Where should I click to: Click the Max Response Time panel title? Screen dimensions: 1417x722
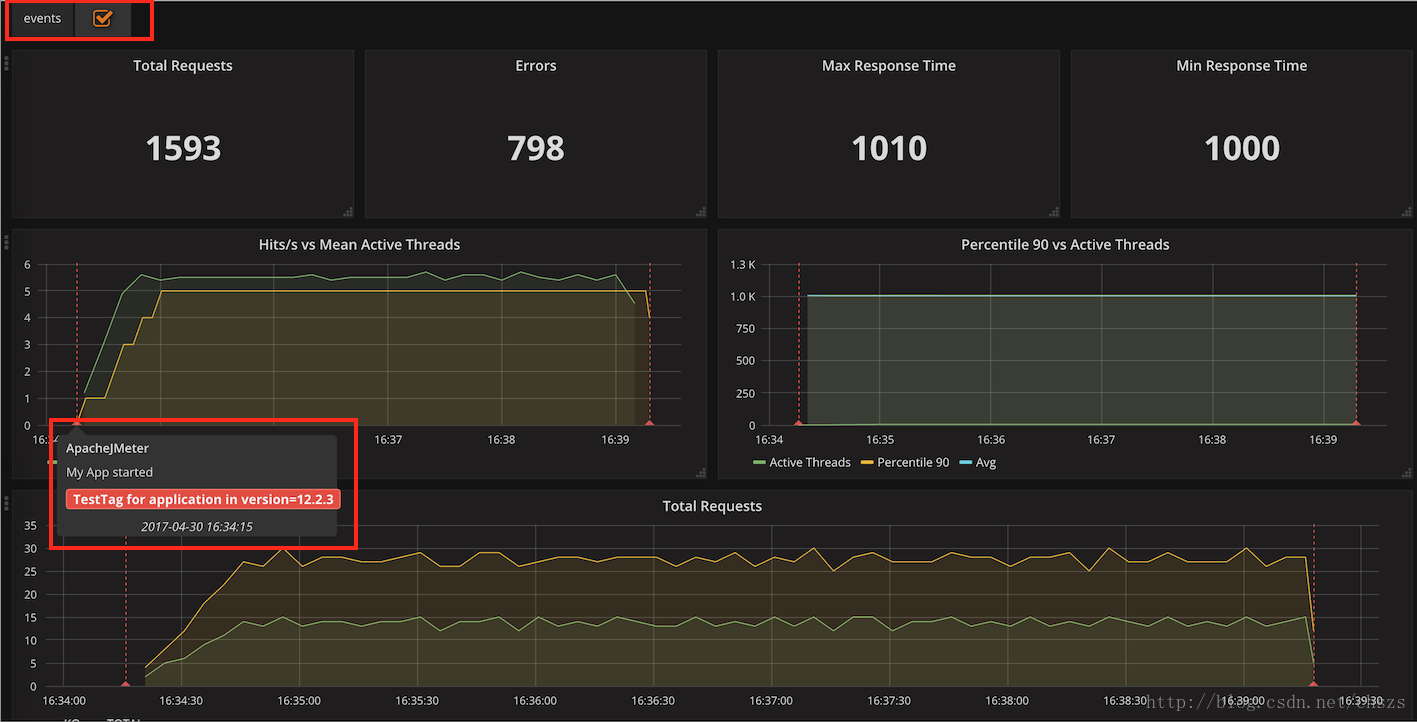[888, 65]
